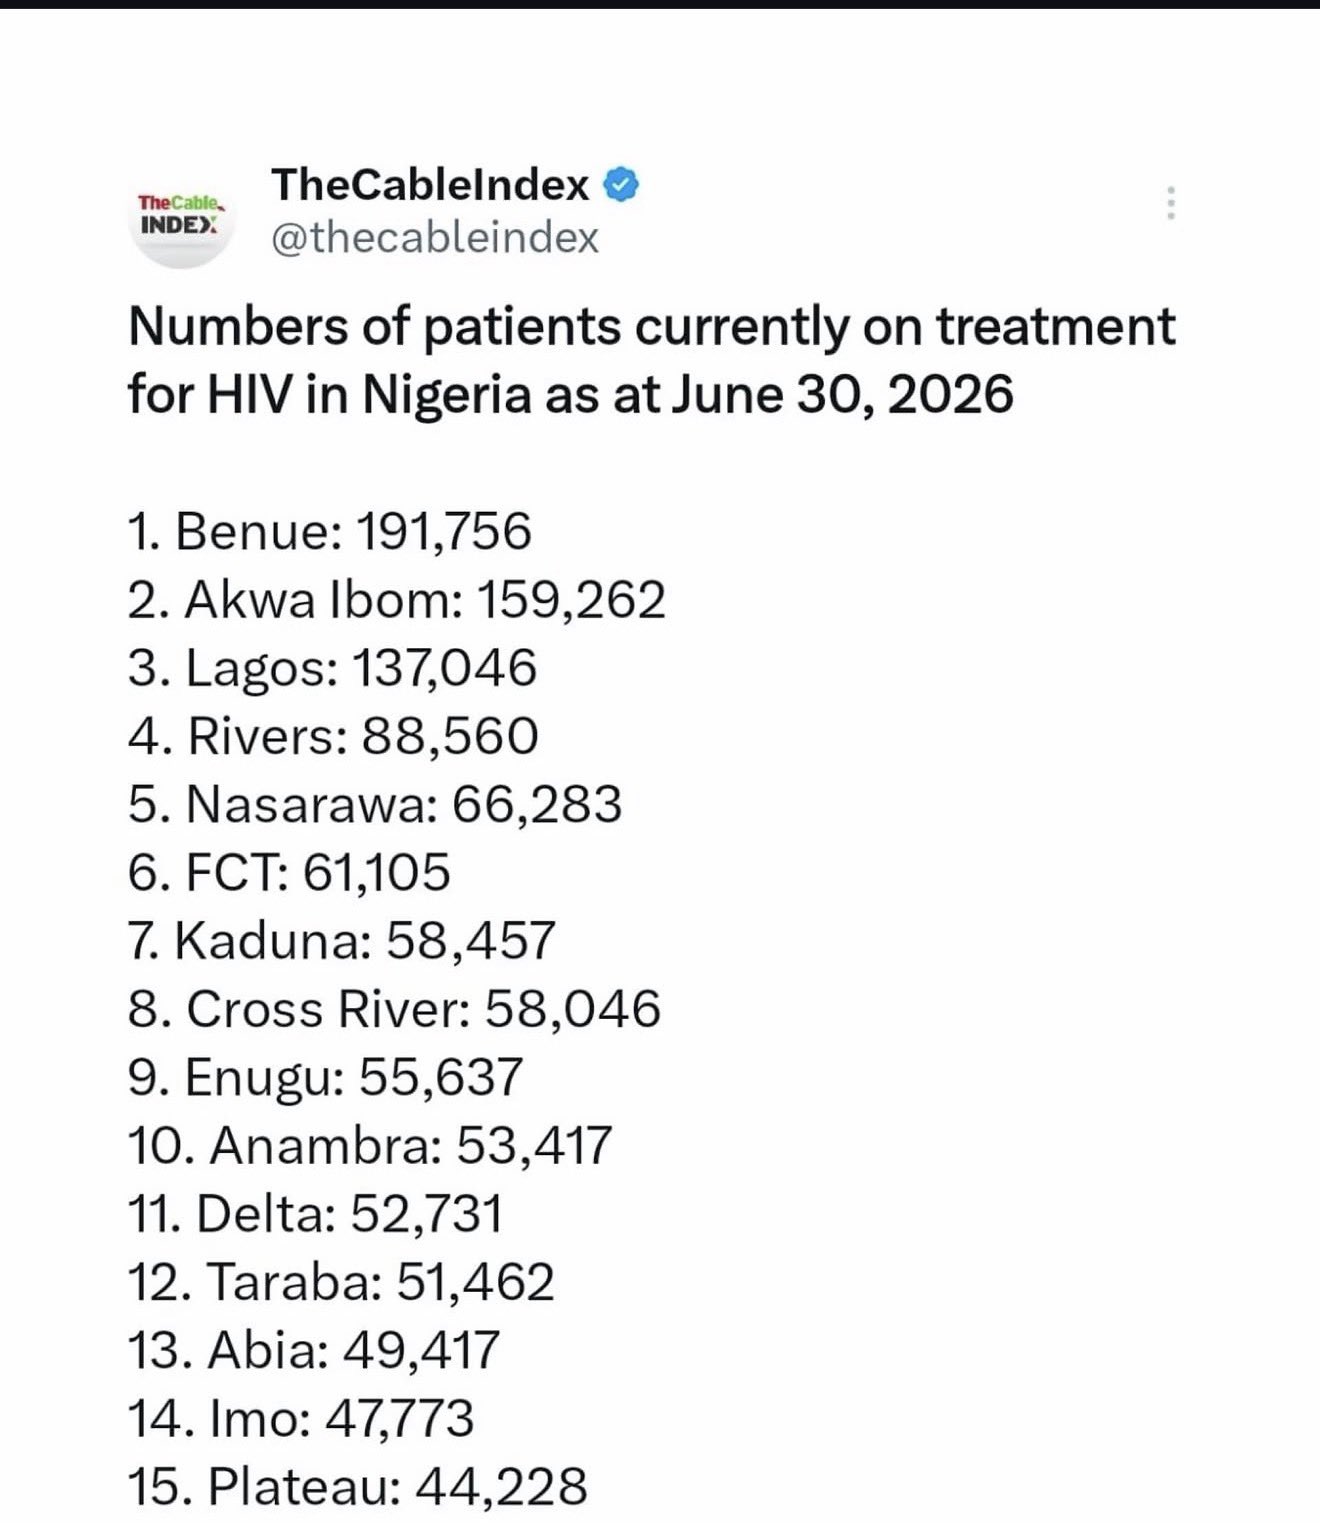Click the Akwa Ibom: 159,262 entry
This screenshot has height=1523, width=1320.
click(x=396, y=600)
